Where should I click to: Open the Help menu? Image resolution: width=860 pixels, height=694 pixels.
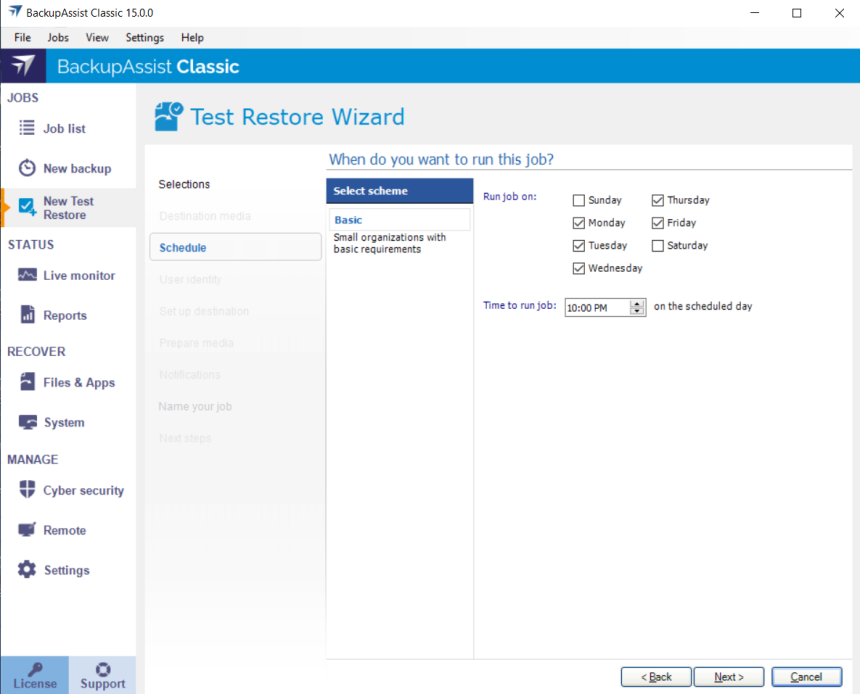pos(192,37)
